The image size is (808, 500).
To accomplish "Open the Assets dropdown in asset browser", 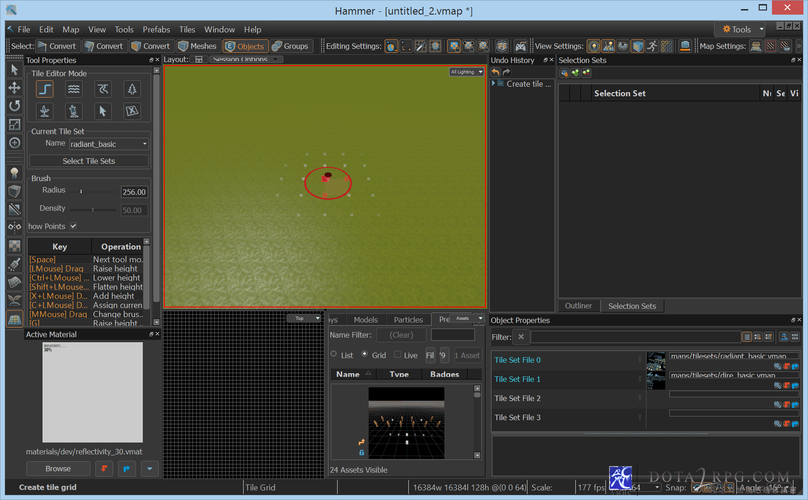I will (466, 318).
